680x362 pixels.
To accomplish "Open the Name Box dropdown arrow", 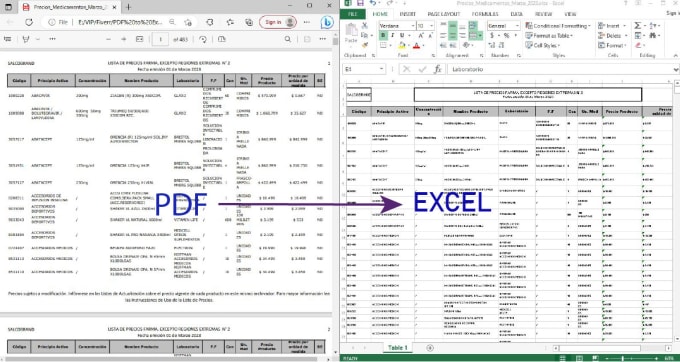I will 382,69.
